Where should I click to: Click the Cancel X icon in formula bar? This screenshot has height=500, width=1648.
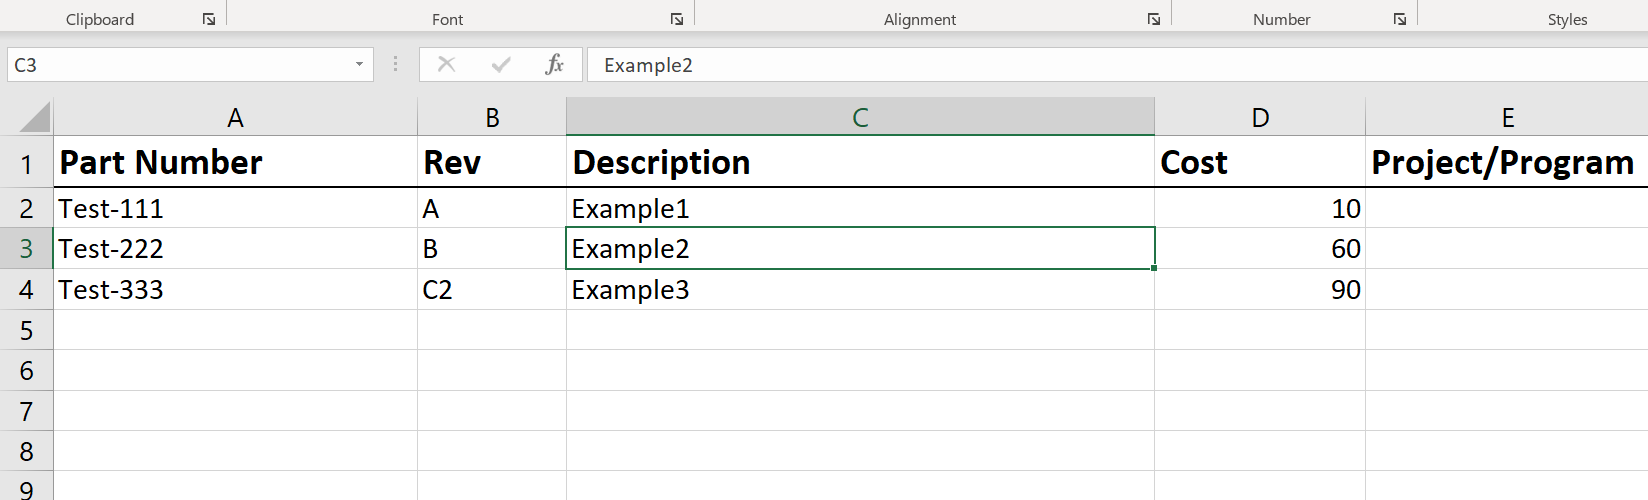click(447, 65)
